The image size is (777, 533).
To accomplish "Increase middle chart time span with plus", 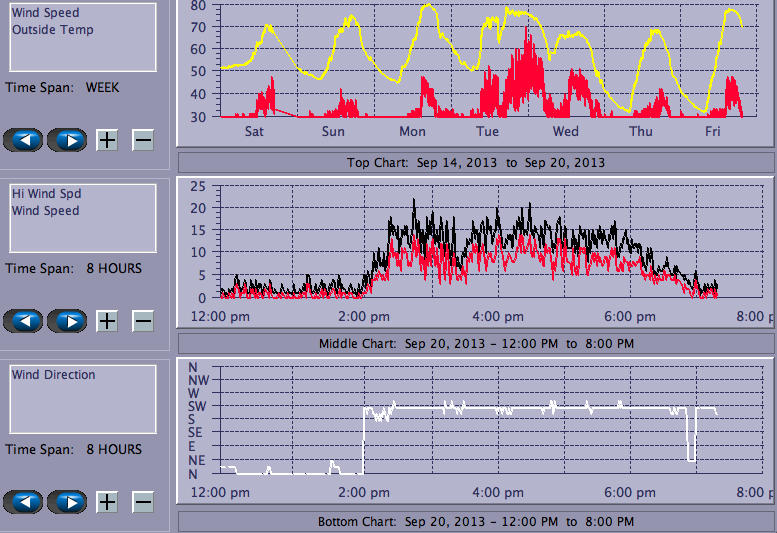I will (x=107, y=321).
